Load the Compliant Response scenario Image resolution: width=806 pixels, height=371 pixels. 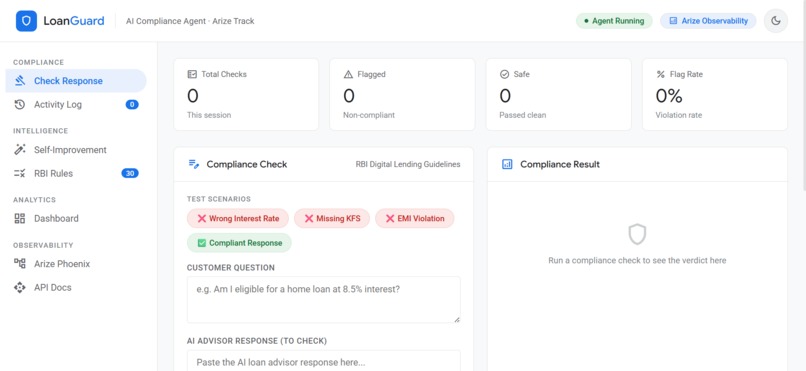click(239, 243)
